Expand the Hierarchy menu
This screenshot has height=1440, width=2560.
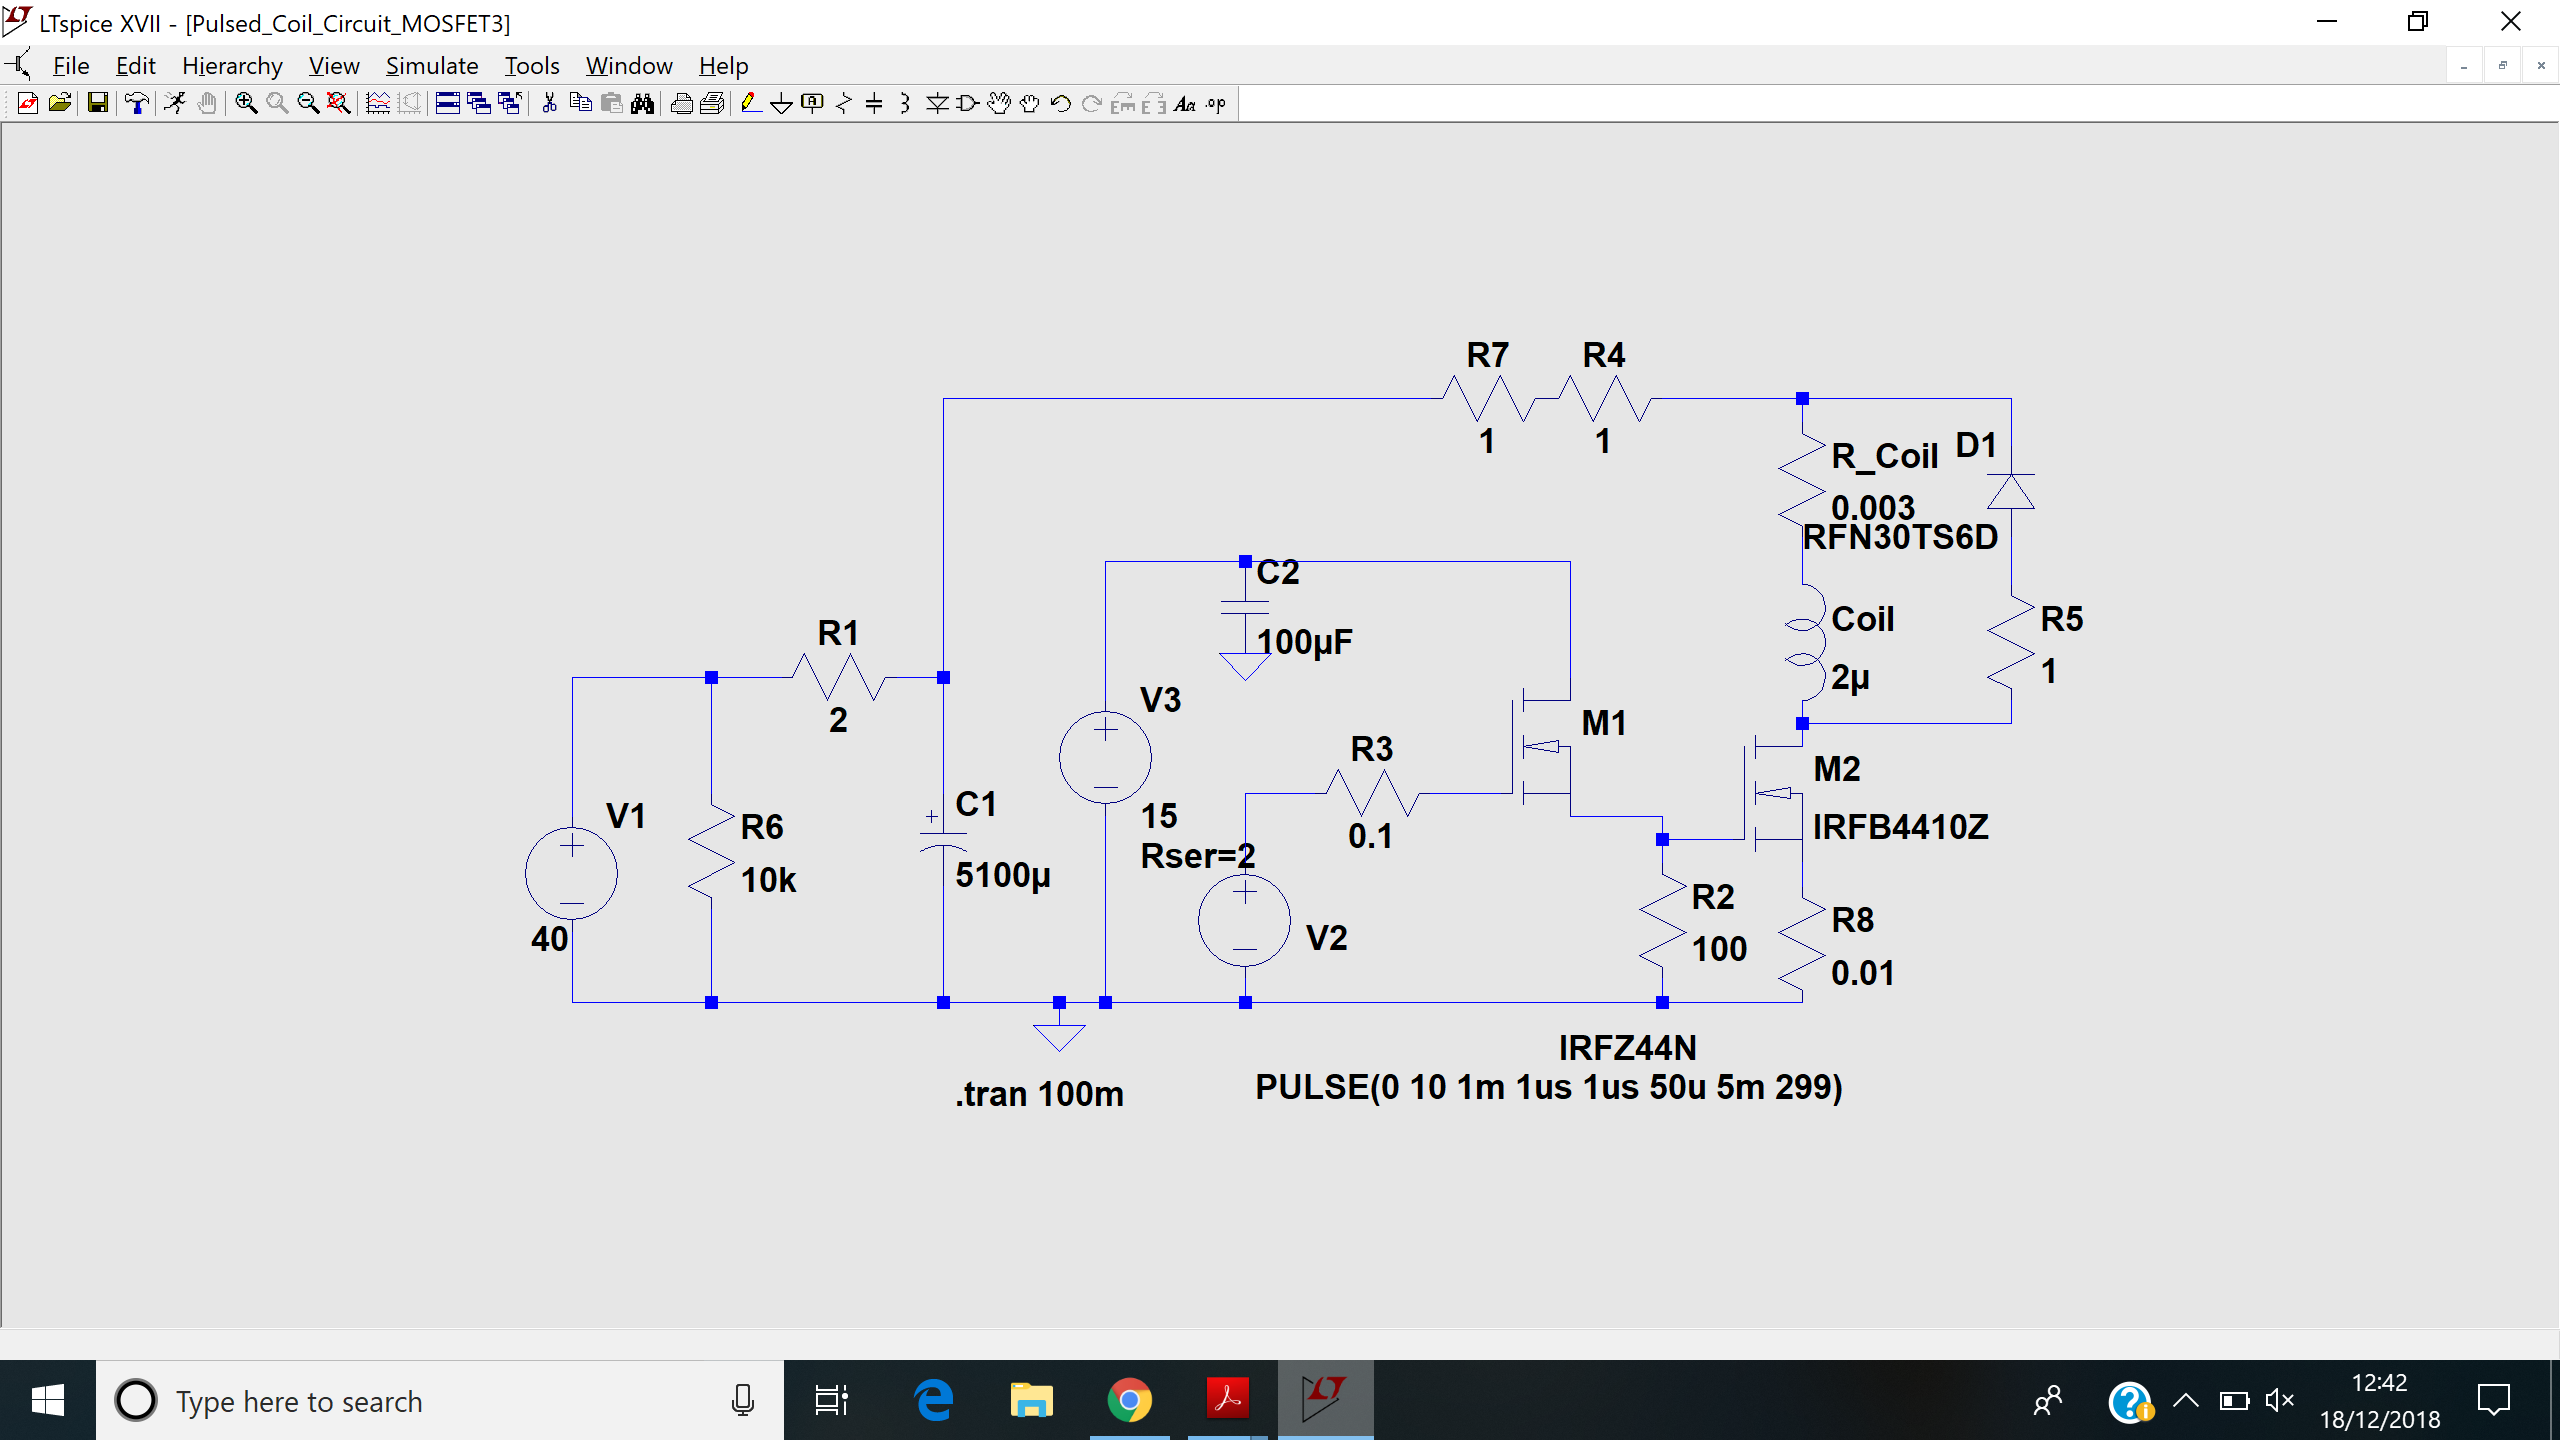coord(230,65)
